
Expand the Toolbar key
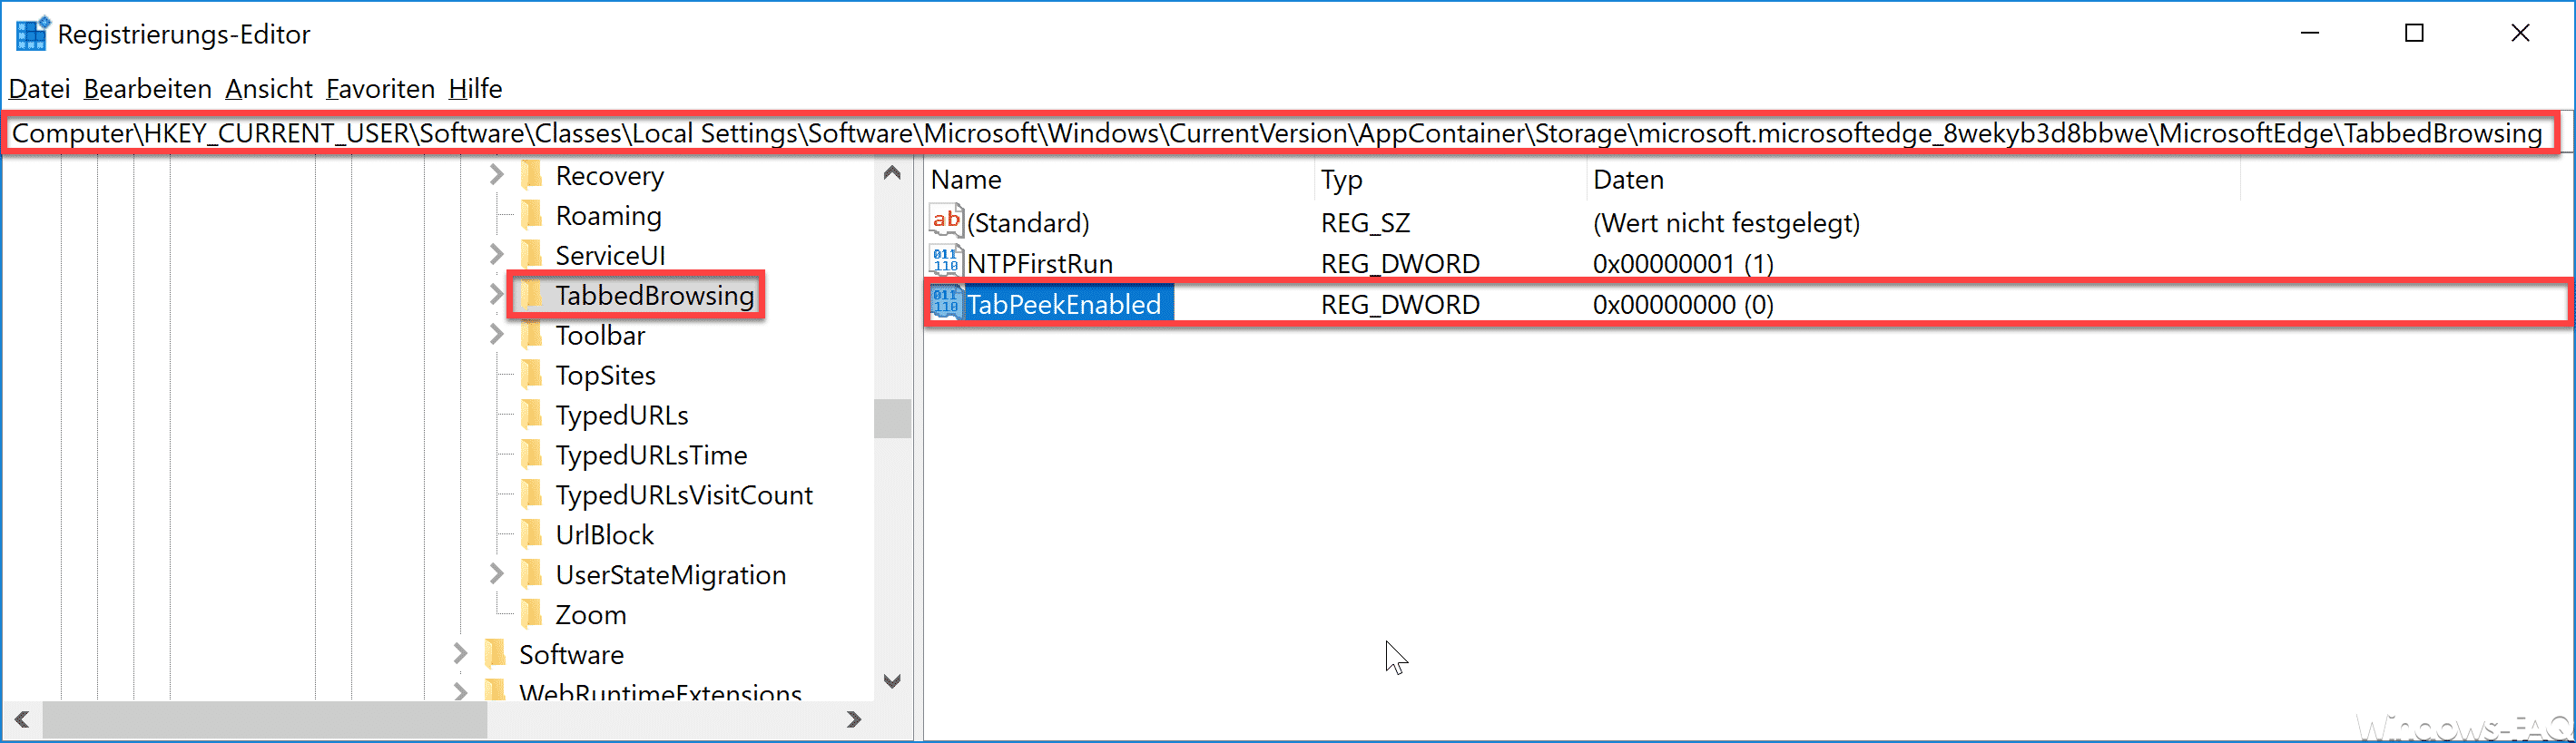point(497,335)
